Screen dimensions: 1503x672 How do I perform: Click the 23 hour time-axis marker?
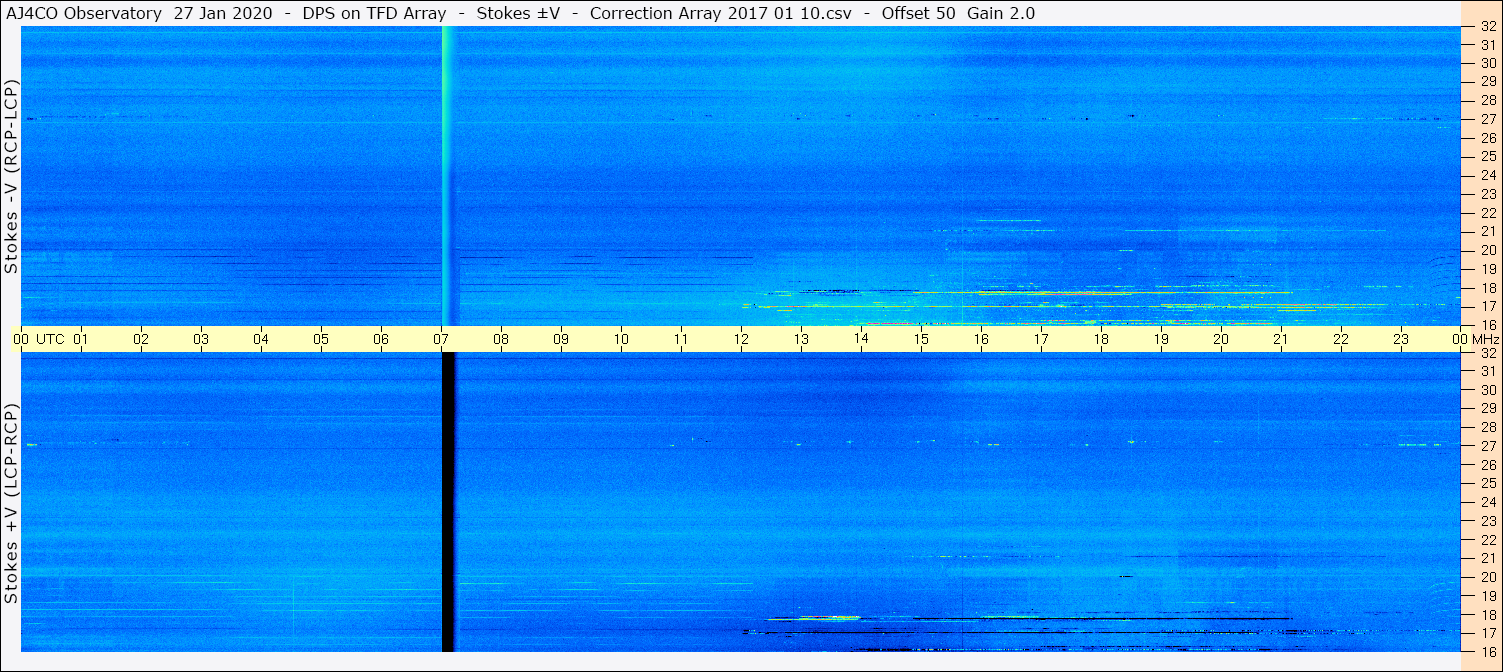(1401, 339)
